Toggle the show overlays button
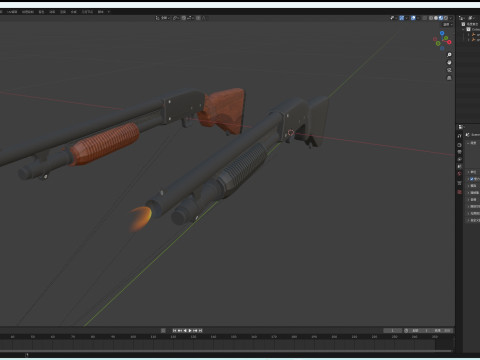 (x=413, y=18)
